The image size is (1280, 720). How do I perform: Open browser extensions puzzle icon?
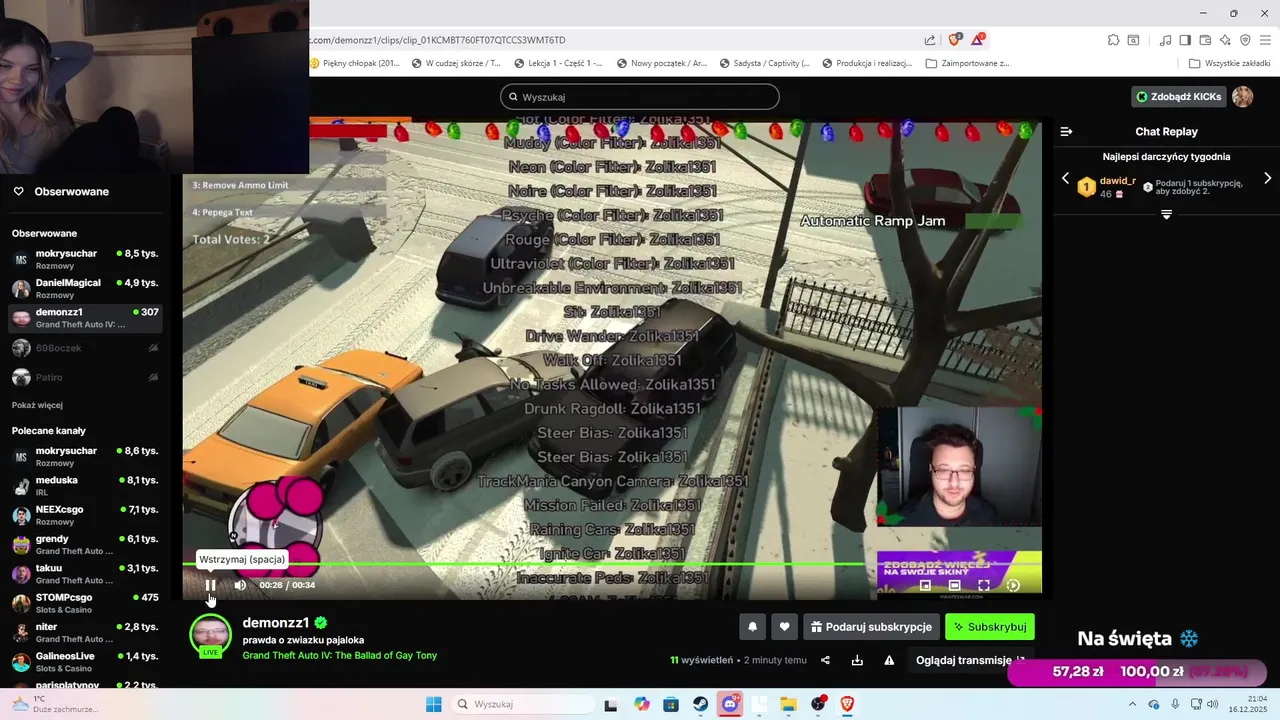pyautogui.click(x=1113, y=40)
